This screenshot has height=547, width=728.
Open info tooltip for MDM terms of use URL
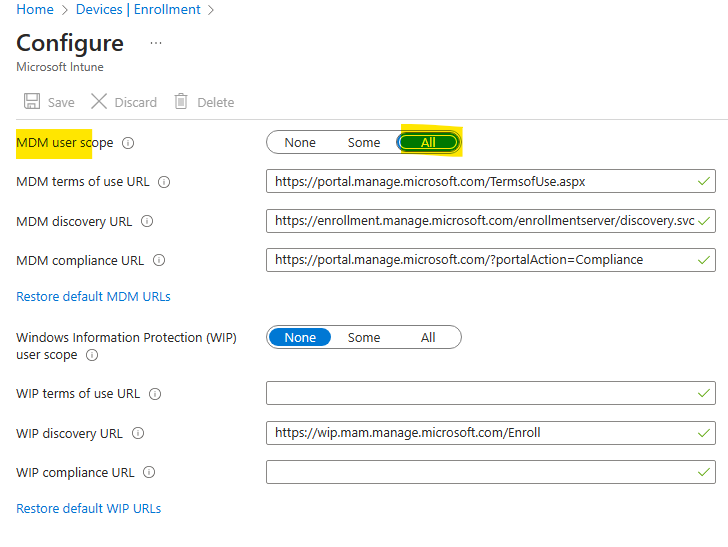pyautogui.click(x=164, y=182)
